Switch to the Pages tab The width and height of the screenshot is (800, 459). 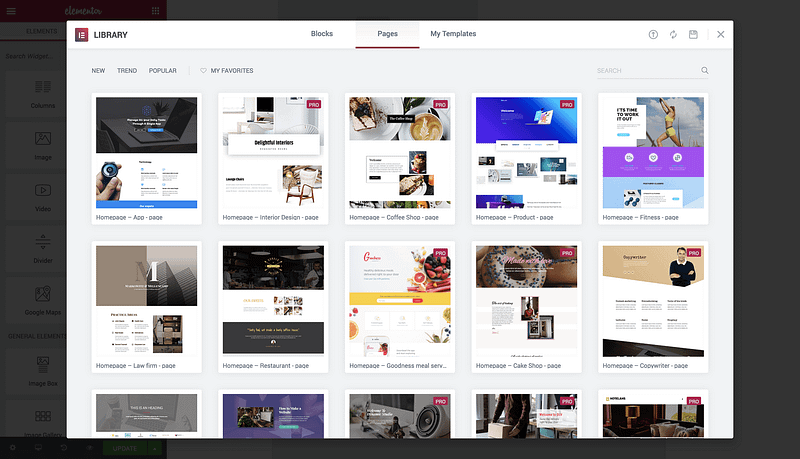[387, 34]
